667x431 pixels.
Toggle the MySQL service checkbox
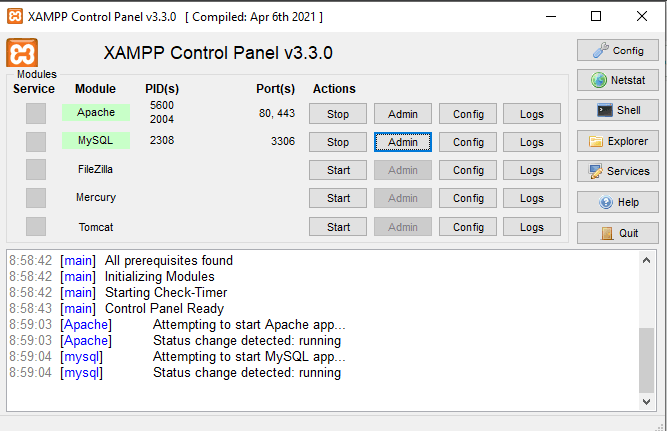[x=36, y=141]
